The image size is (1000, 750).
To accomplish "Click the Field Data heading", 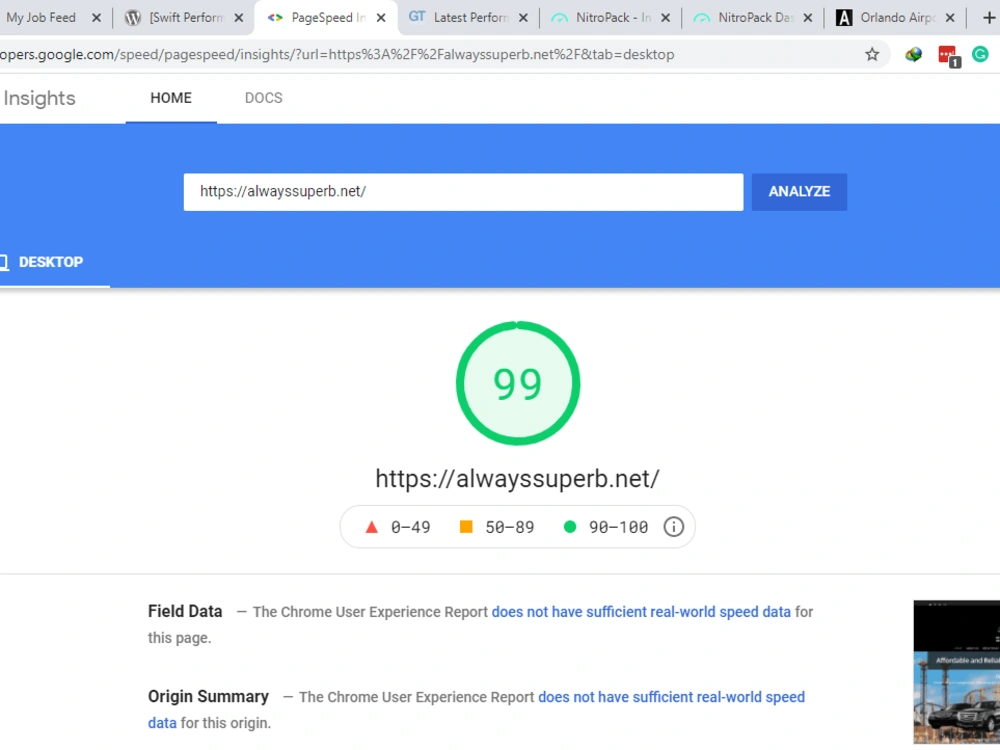I will pyautogui.click(x=185, y=612).
